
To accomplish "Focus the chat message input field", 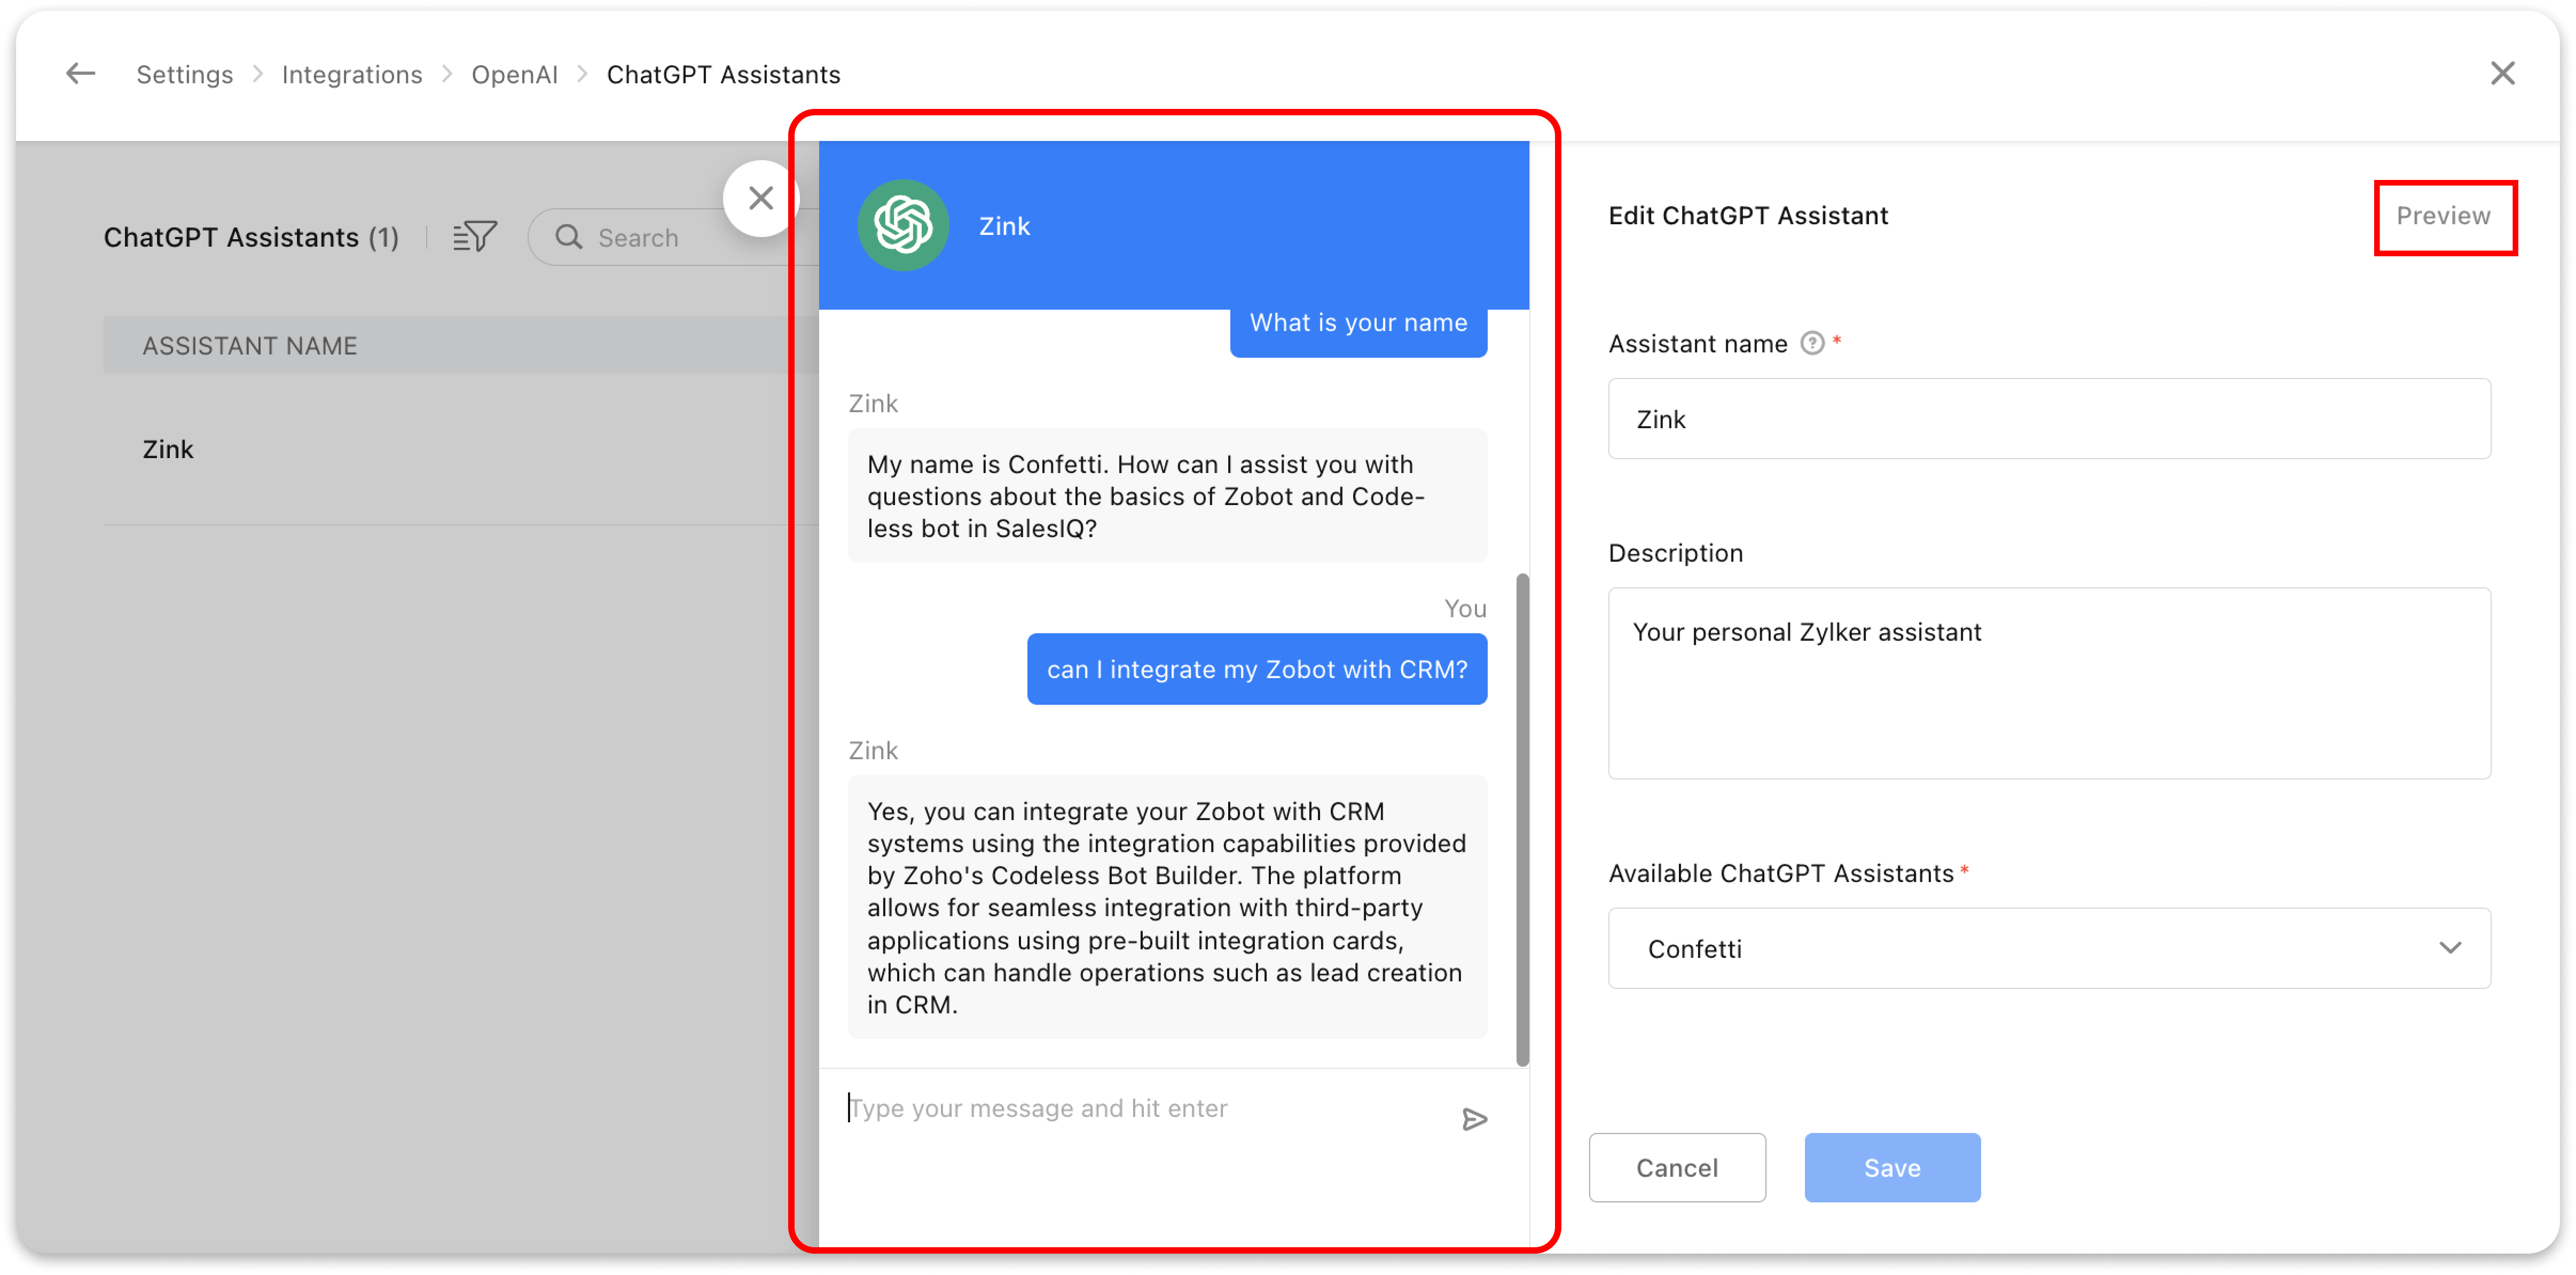I will click(x=1140, y=1109).
